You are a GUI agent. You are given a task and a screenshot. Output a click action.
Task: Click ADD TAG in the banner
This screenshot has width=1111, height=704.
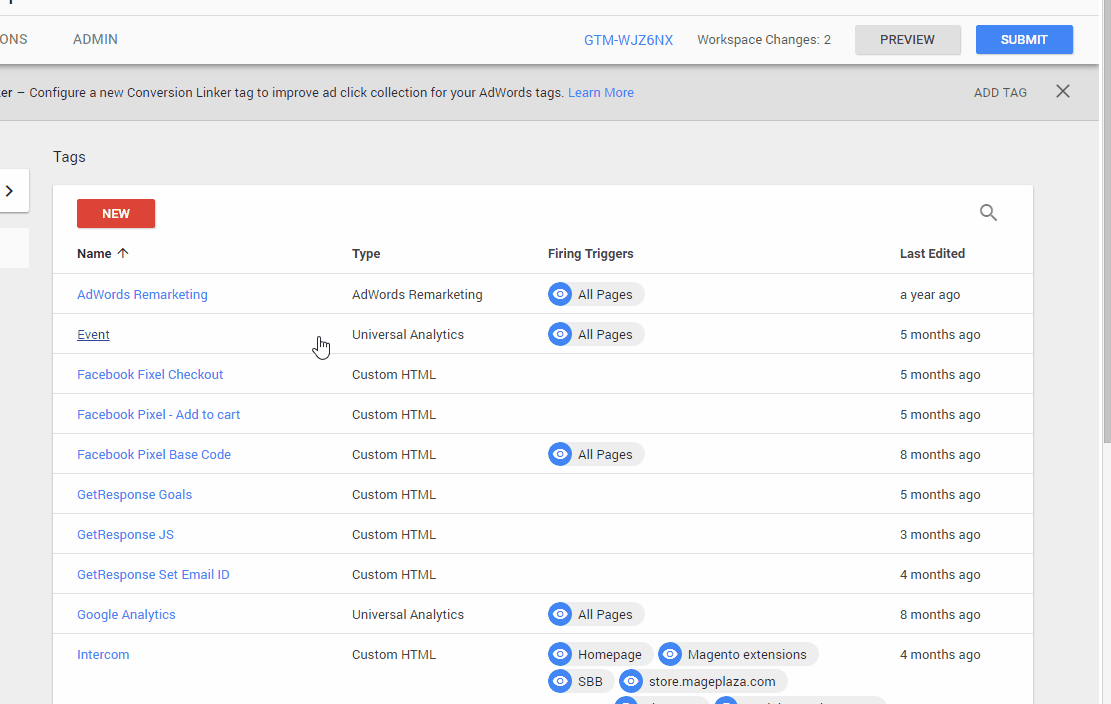pos(1000,93)
